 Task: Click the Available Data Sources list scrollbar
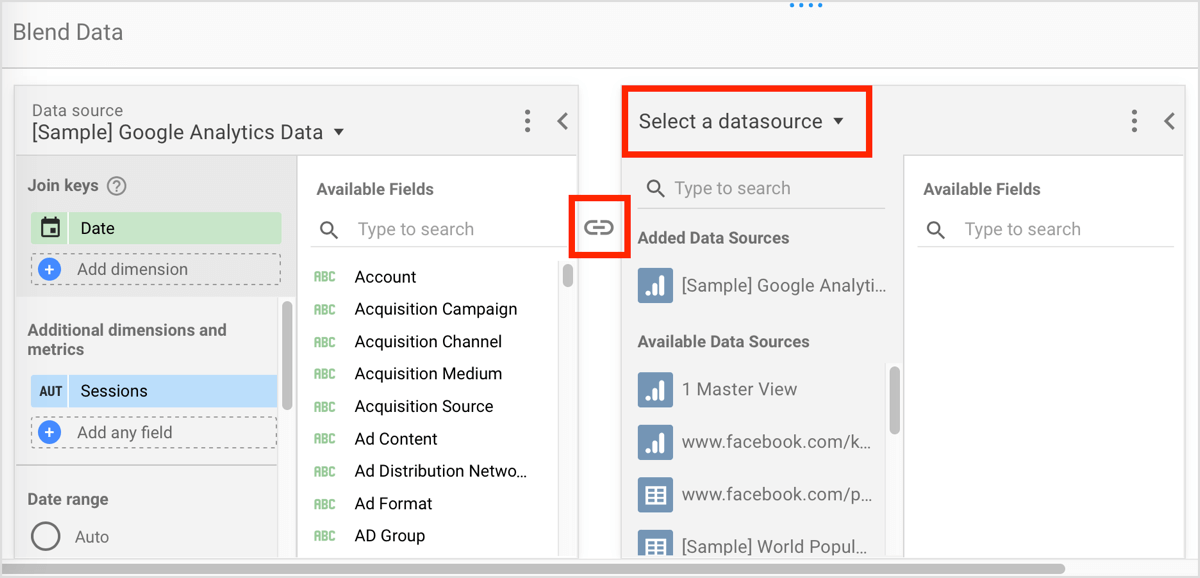point(894,399)
